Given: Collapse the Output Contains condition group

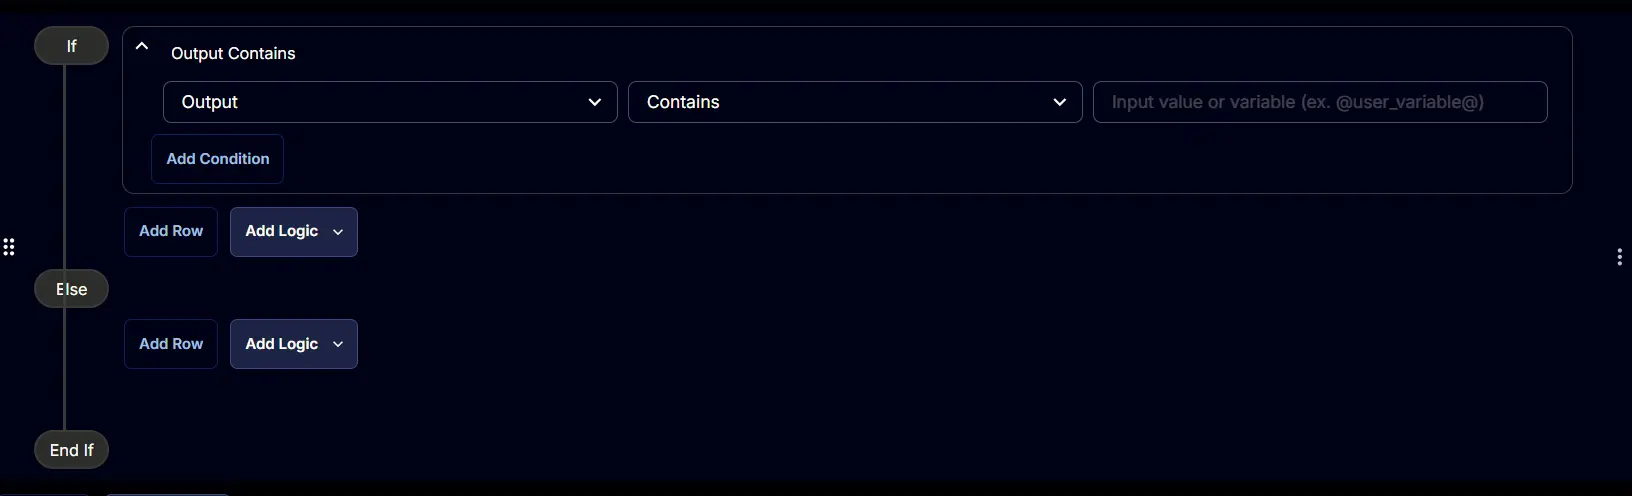Looking at the screenshot, I should [142, 46].
